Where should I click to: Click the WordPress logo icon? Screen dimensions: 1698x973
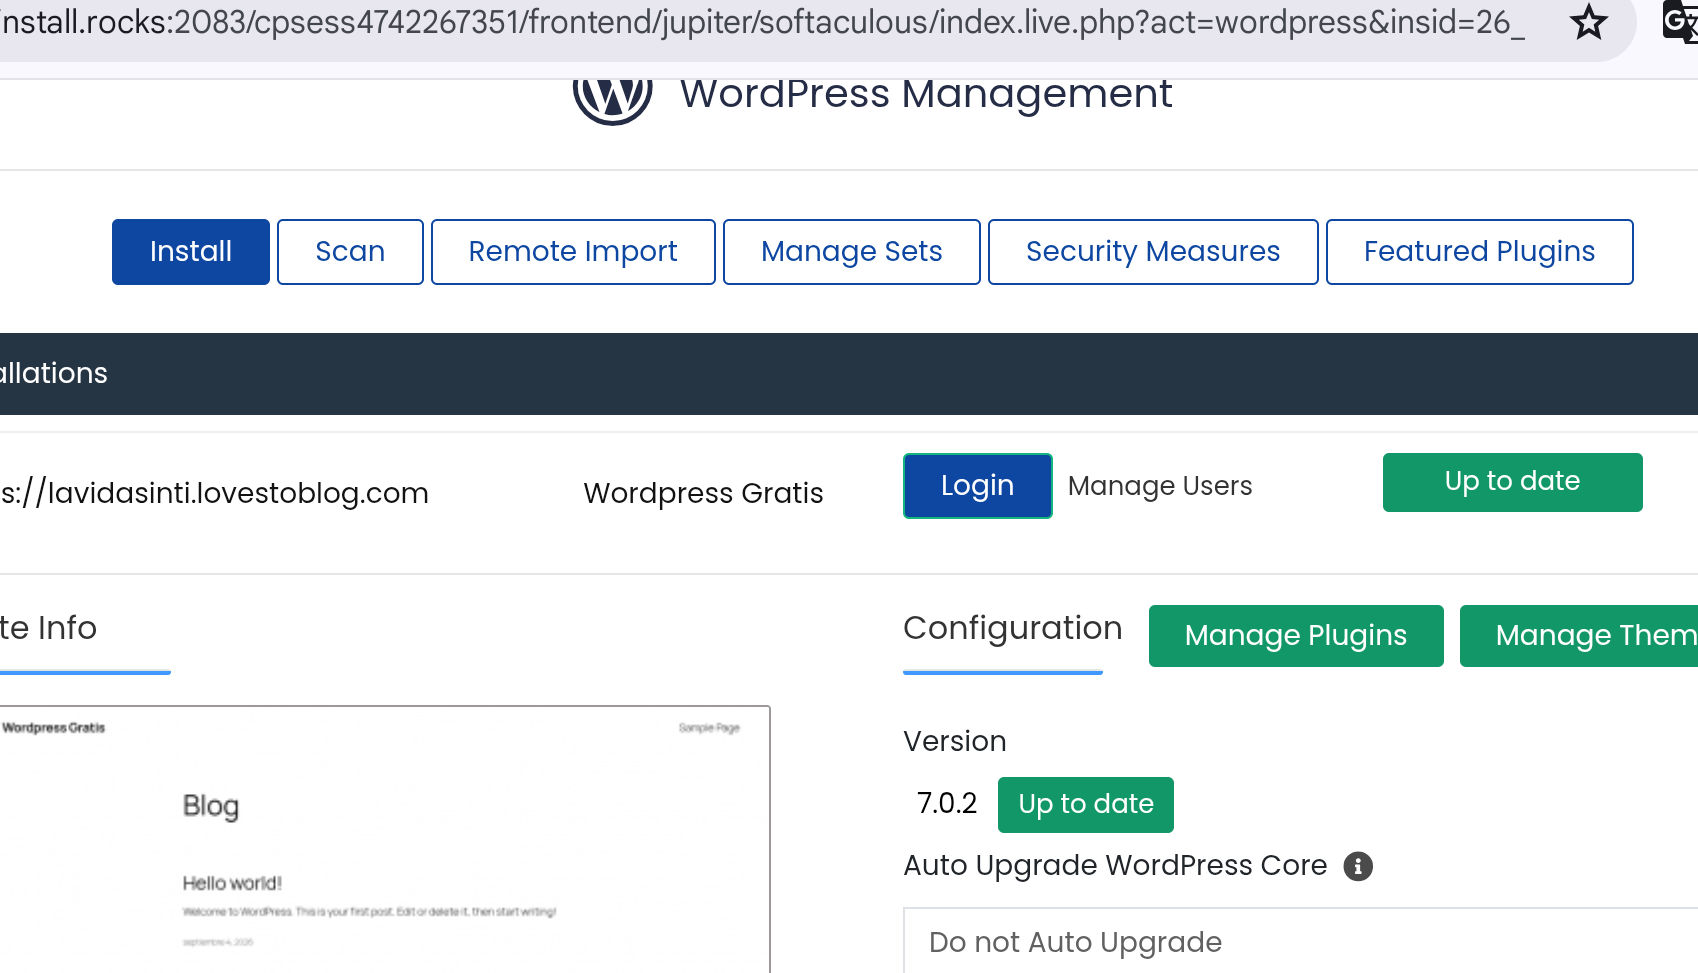click(x=612, y=98)
